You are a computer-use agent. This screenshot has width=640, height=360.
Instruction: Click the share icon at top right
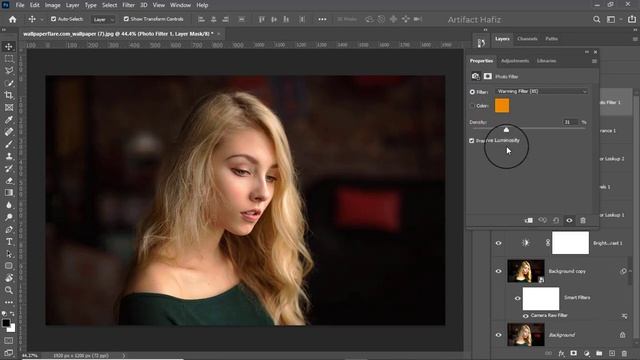[x=632, y=19]
